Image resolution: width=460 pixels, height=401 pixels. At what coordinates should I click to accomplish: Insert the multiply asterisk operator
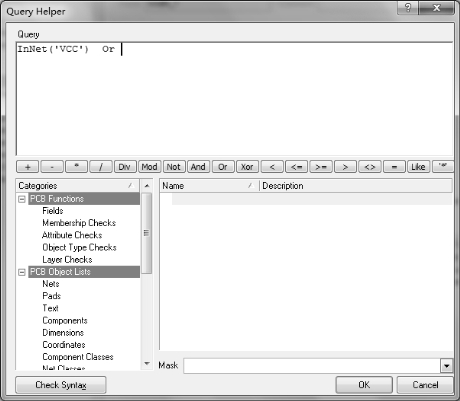[77, 167]
